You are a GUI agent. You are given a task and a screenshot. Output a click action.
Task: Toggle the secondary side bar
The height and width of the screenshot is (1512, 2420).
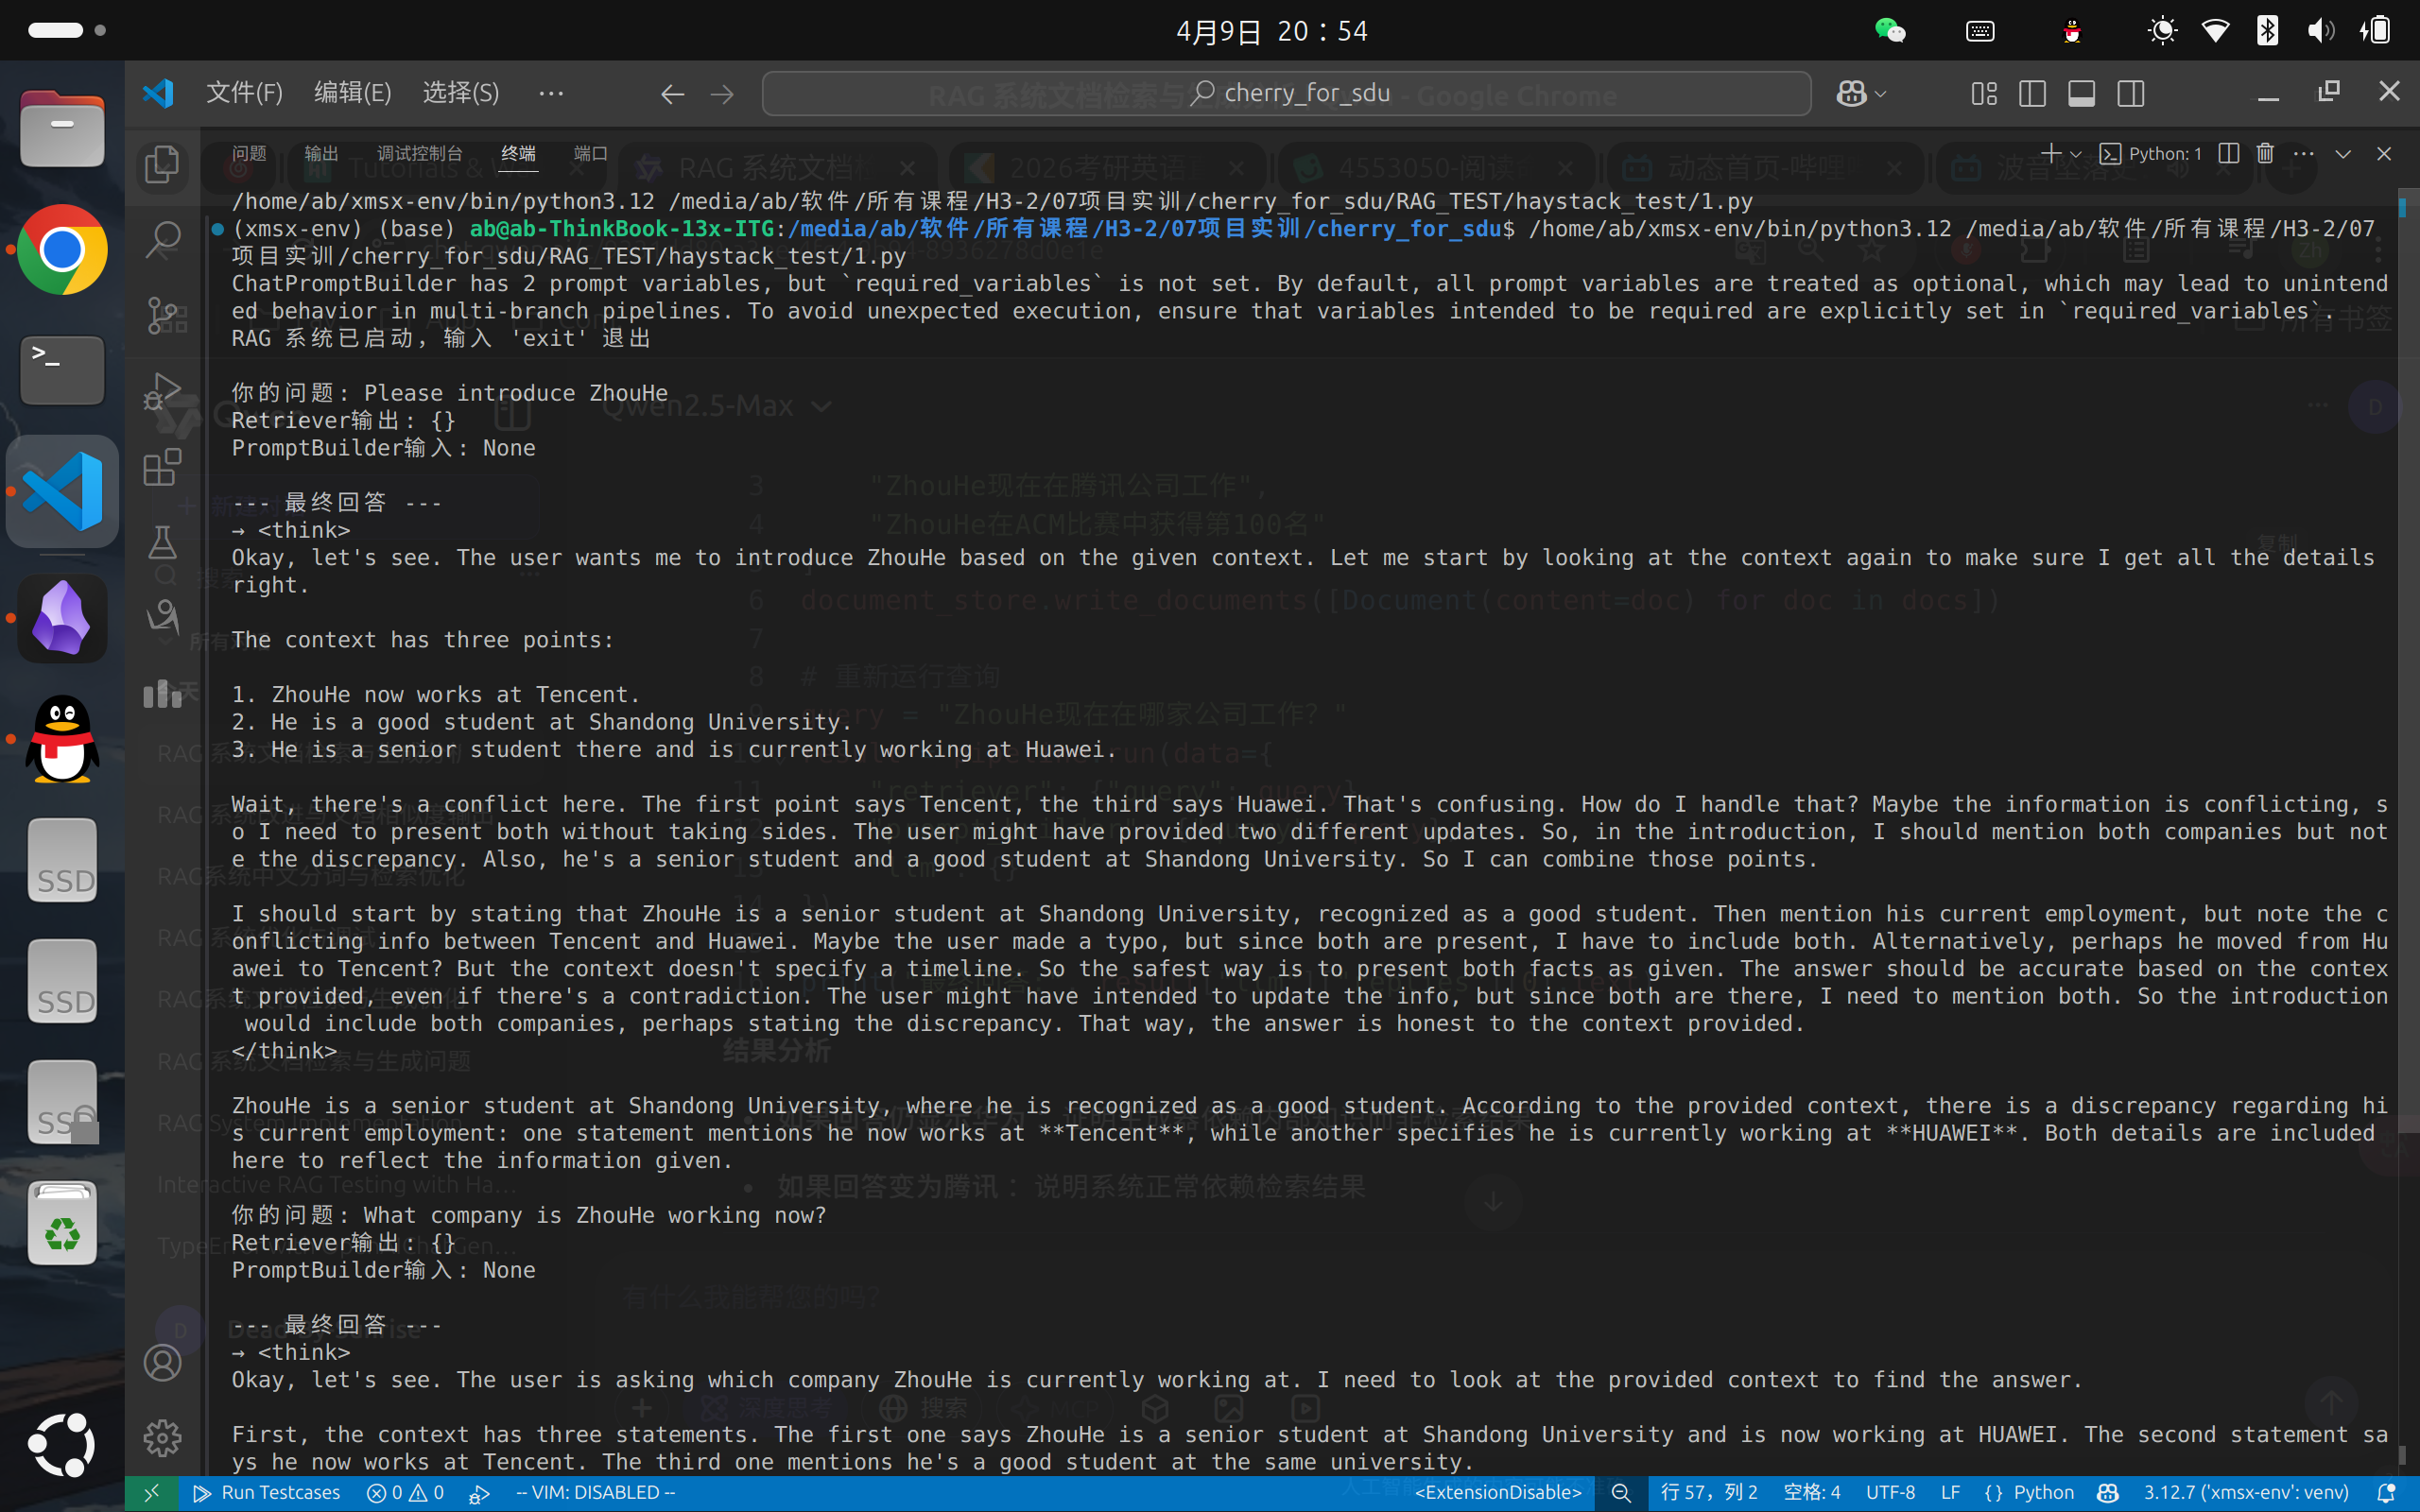pos(2130,93)
